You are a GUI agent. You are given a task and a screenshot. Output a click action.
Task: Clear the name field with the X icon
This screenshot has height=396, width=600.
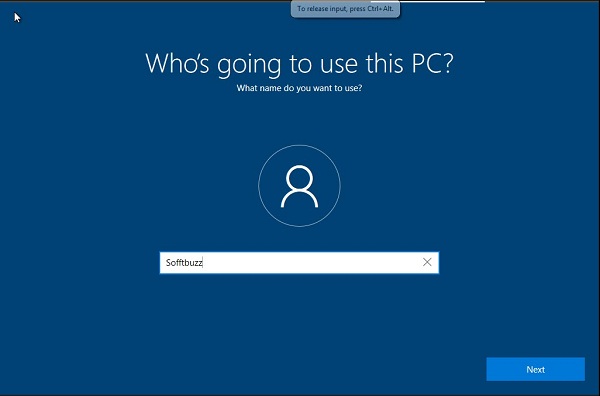click(427, 262)
